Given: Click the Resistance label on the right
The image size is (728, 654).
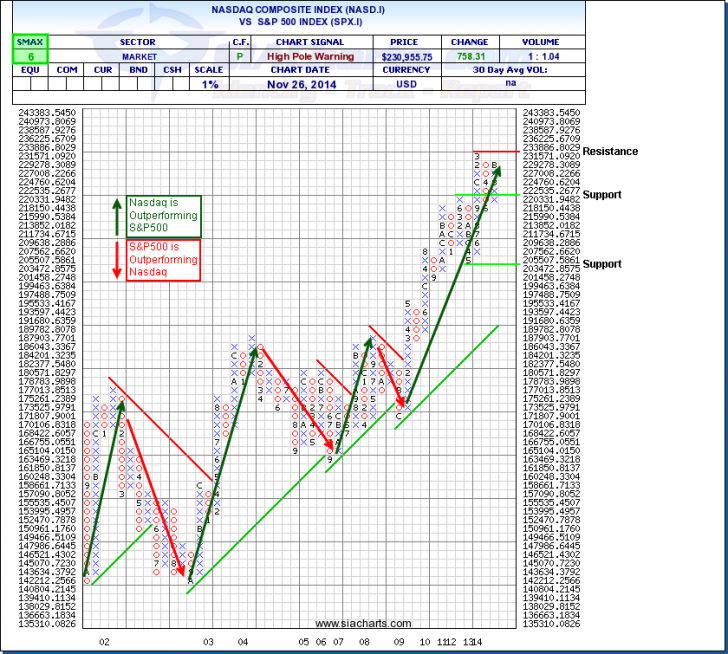Looking at the screenshot, I should [611, 151].
